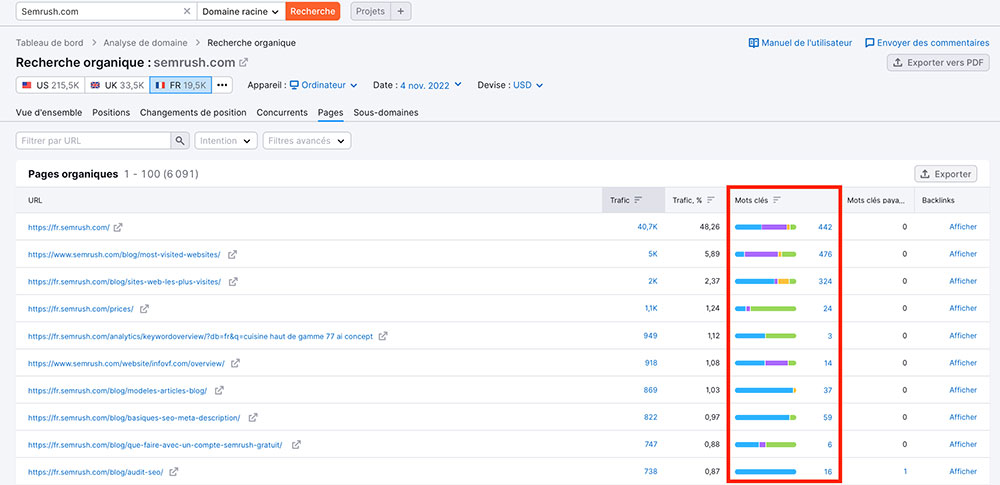Switch to Sous-domaines tab
This screenshot has width=1000, height=485.
pyautogui.click(x=386, y=112)
